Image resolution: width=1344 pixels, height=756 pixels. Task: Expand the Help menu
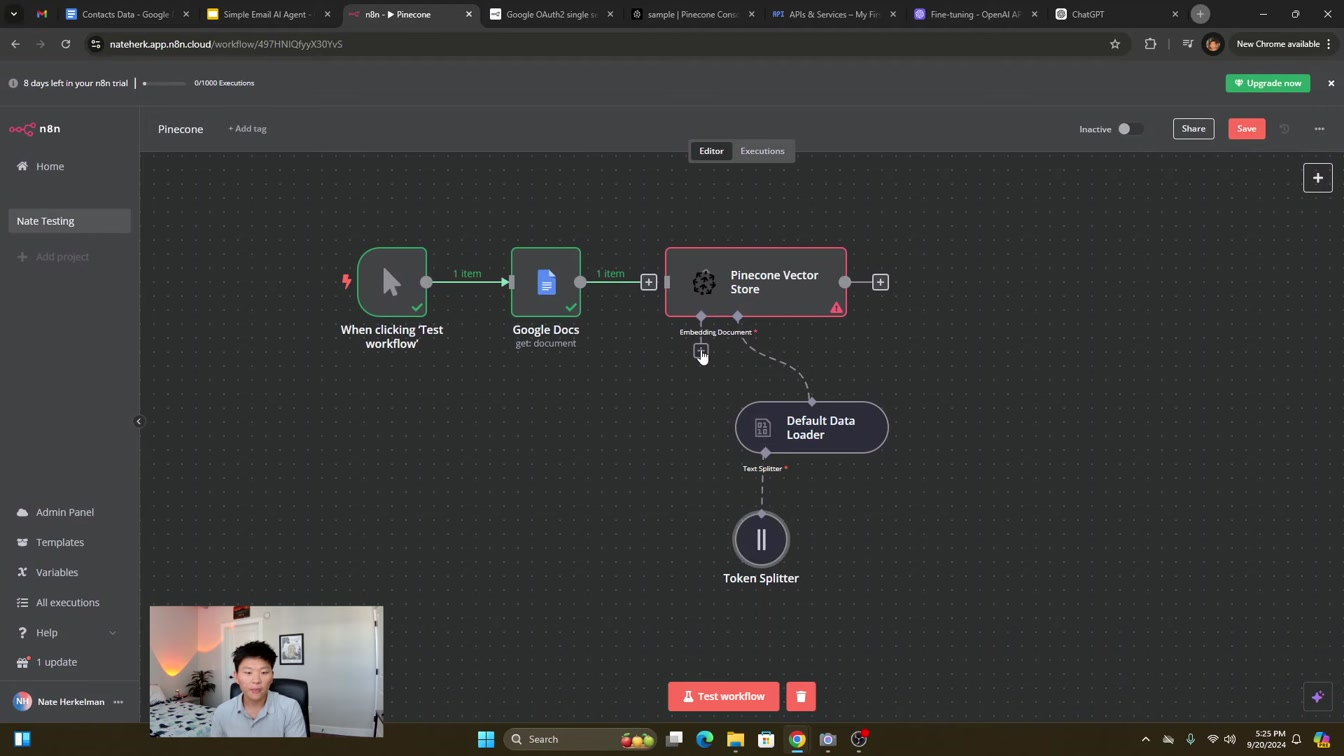click(x=66, y=633)
